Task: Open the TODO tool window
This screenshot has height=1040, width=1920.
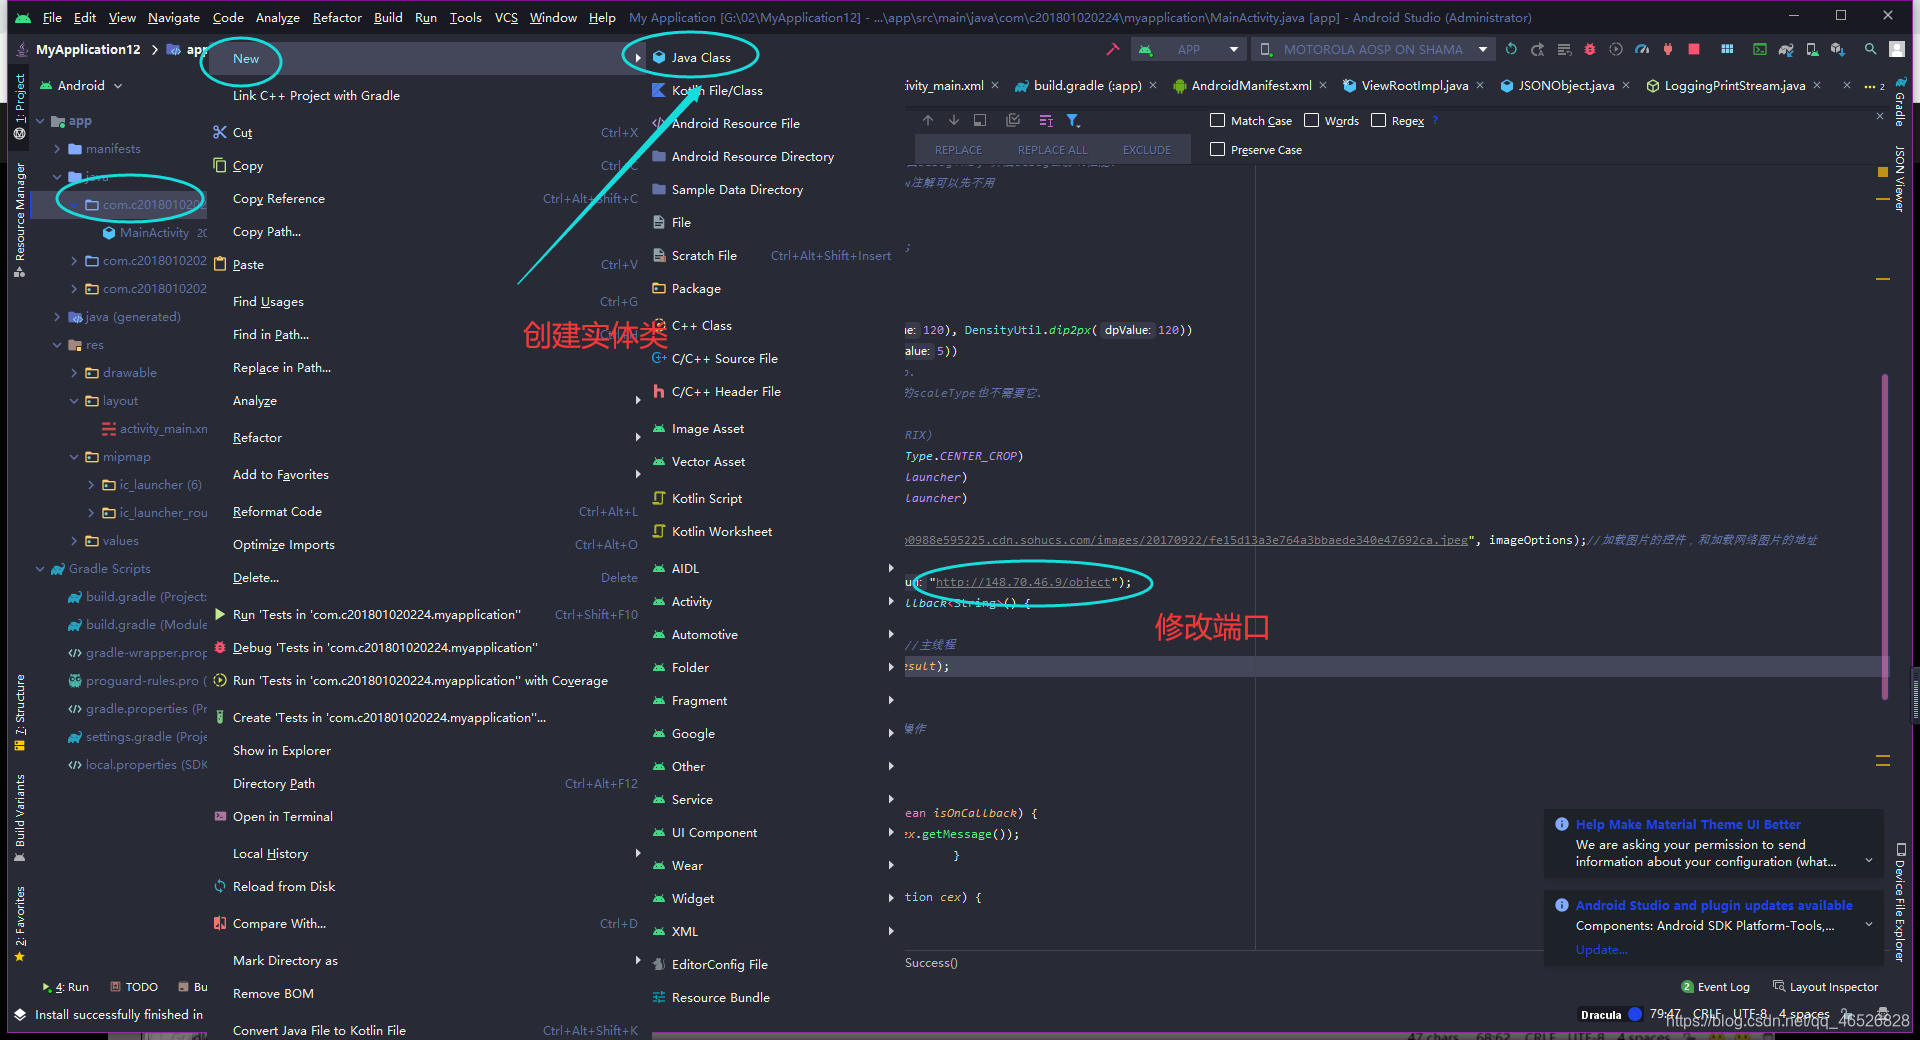Action: click(x=134, y=987)
